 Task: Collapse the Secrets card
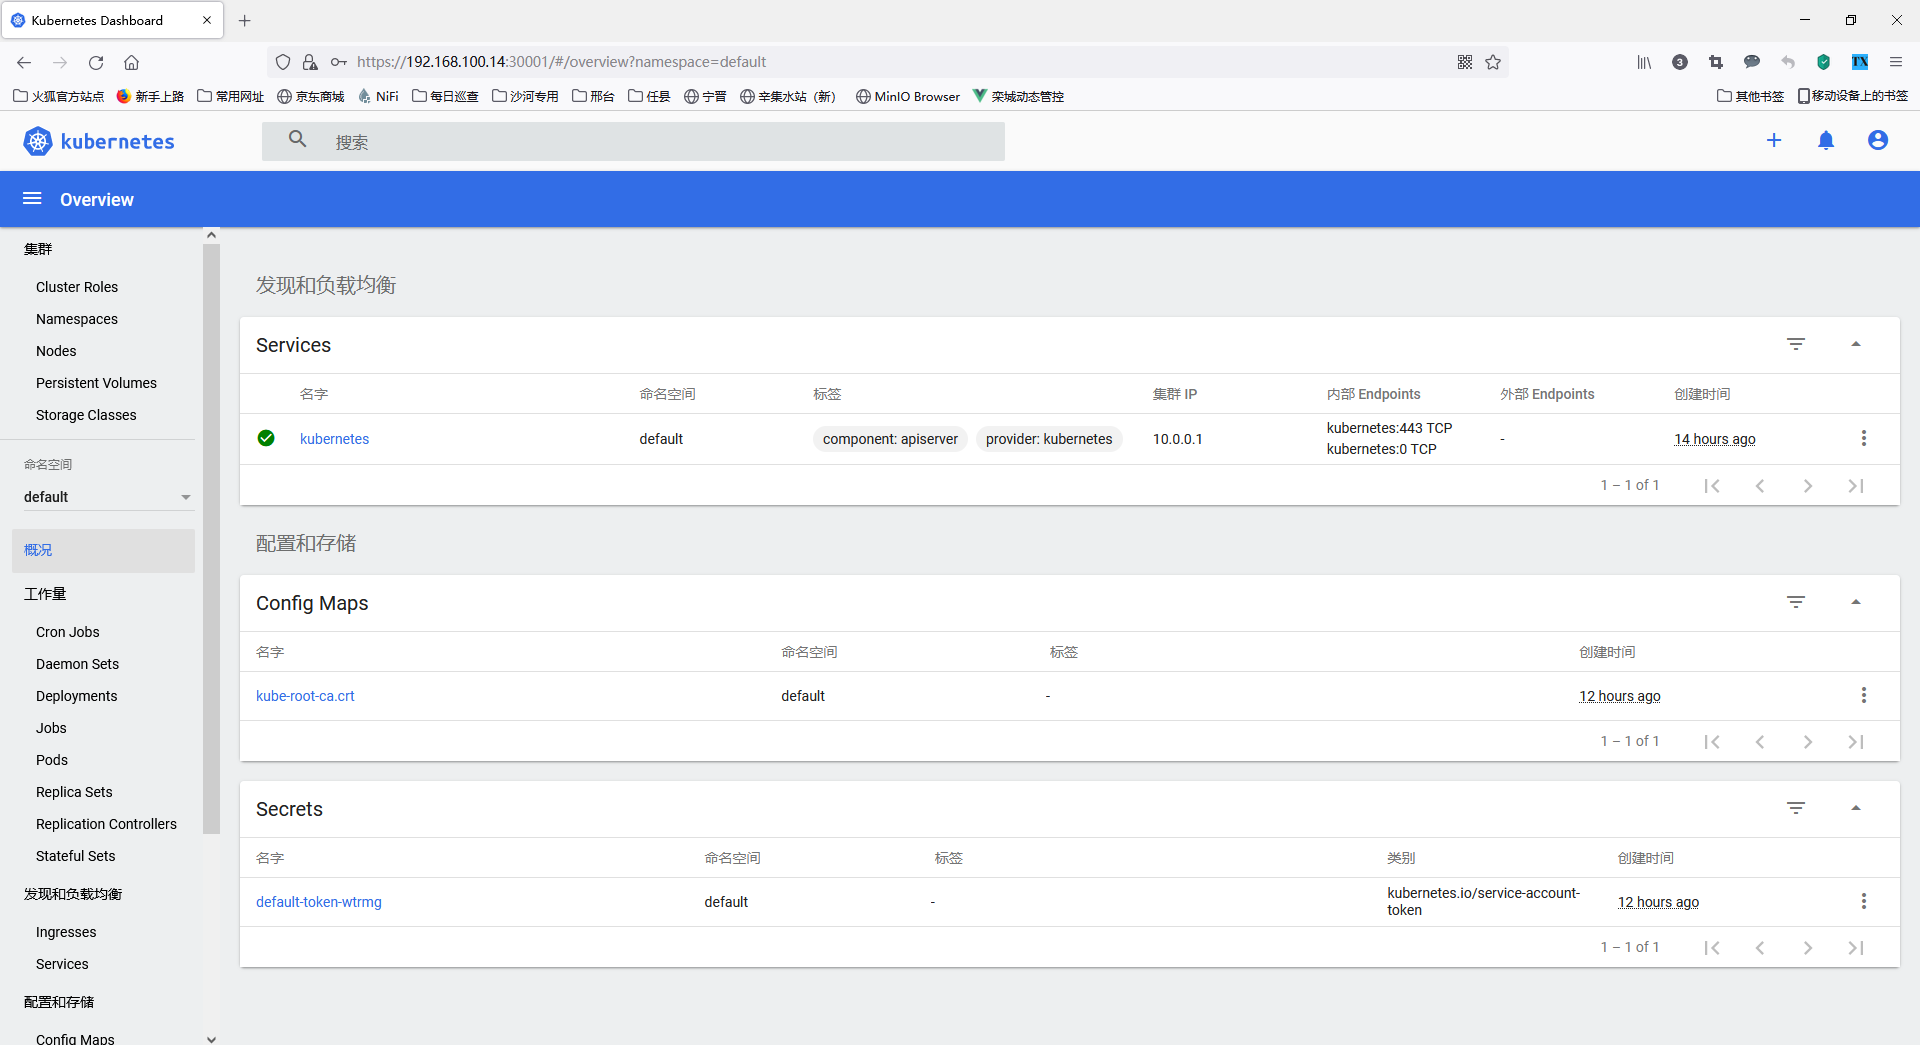(1856, 808)
